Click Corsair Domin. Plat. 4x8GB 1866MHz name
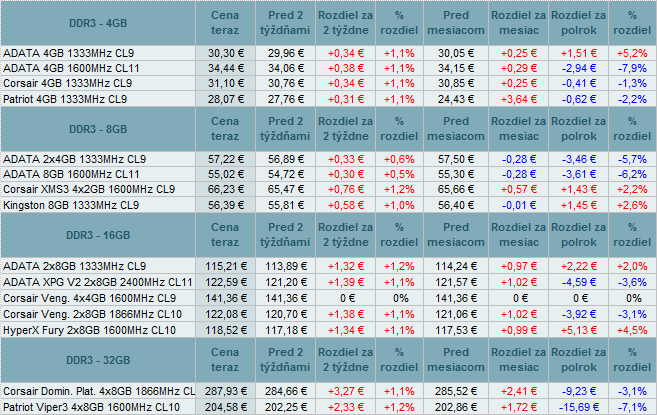The height and width of the screenshot is (415, 657). (99, 392)
